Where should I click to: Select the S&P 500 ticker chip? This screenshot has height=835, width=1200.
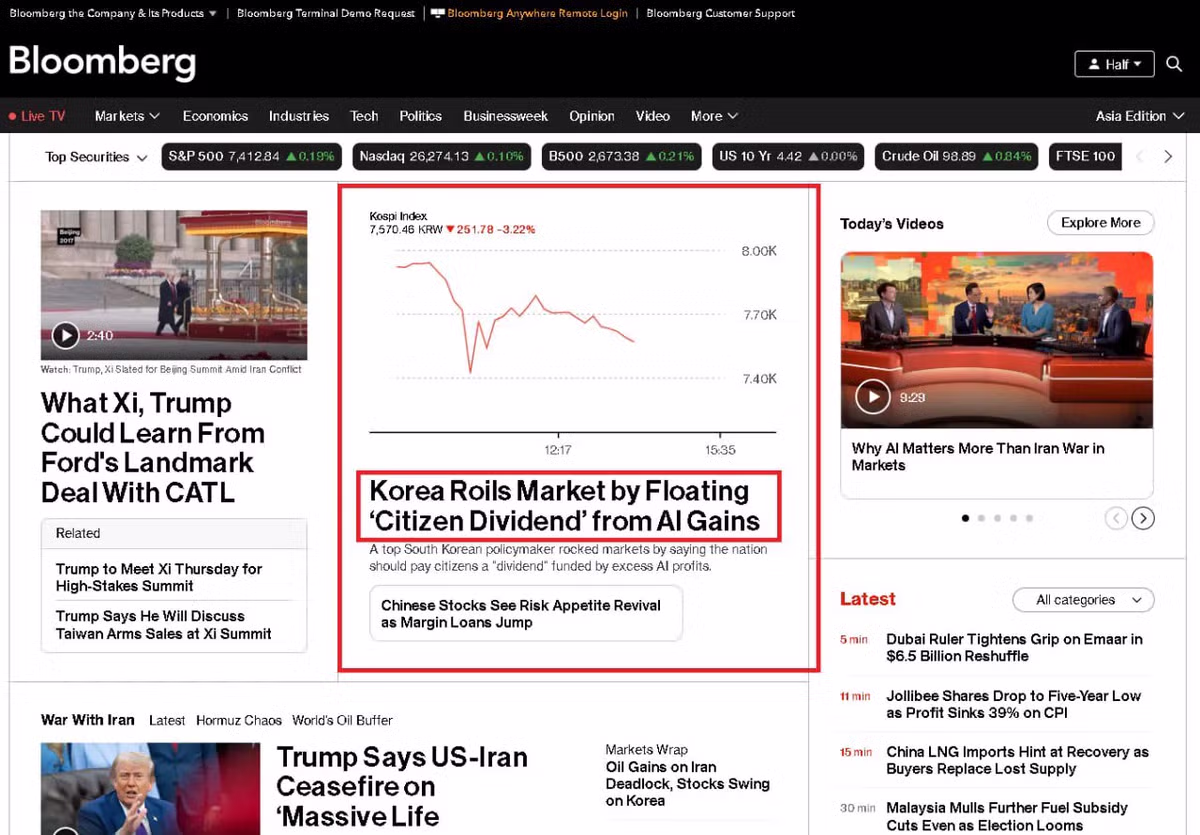251,157
